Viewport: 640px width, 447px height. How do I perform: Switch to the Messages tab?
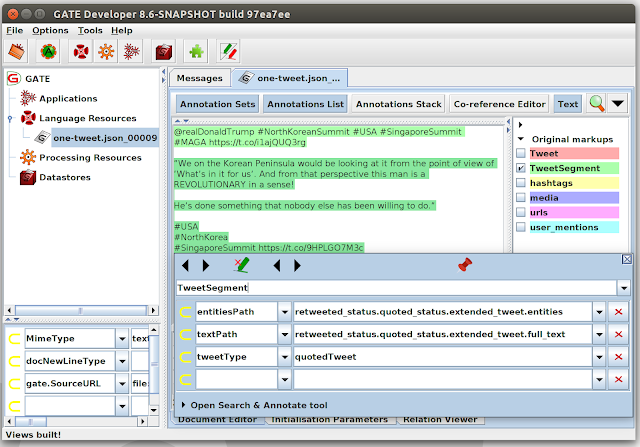tap(200, 78)
